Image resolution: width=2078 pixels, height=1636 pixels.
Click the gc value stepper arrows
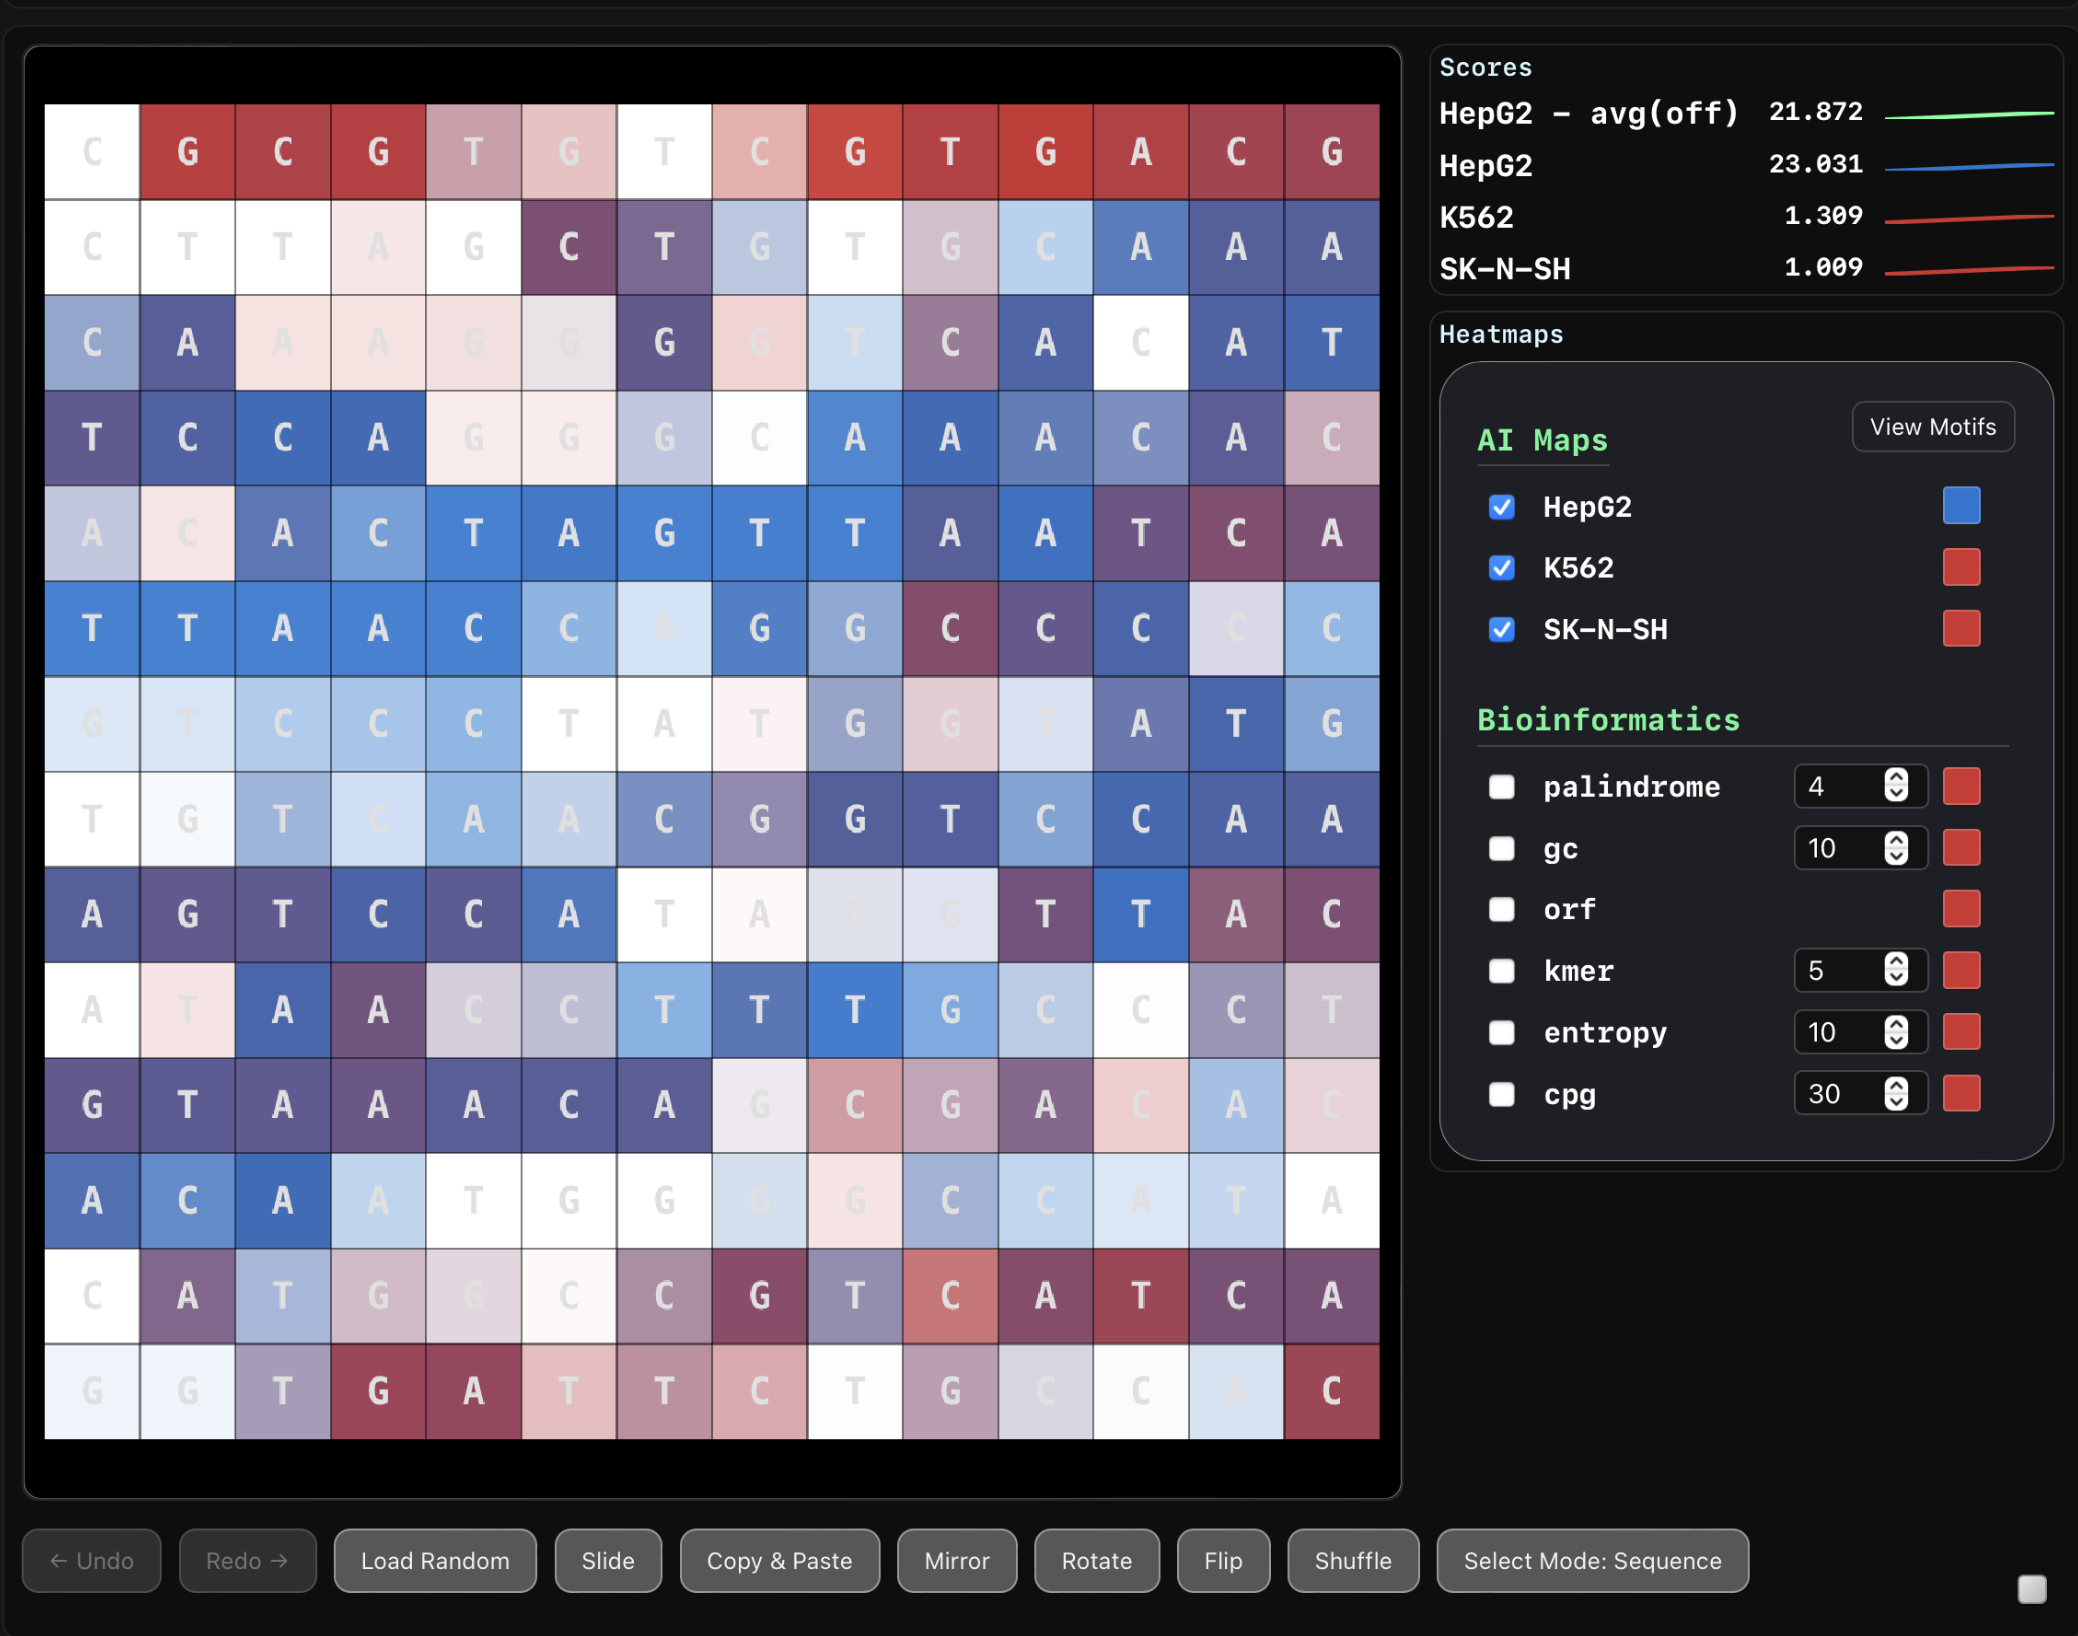click(x=1895, y=848)
